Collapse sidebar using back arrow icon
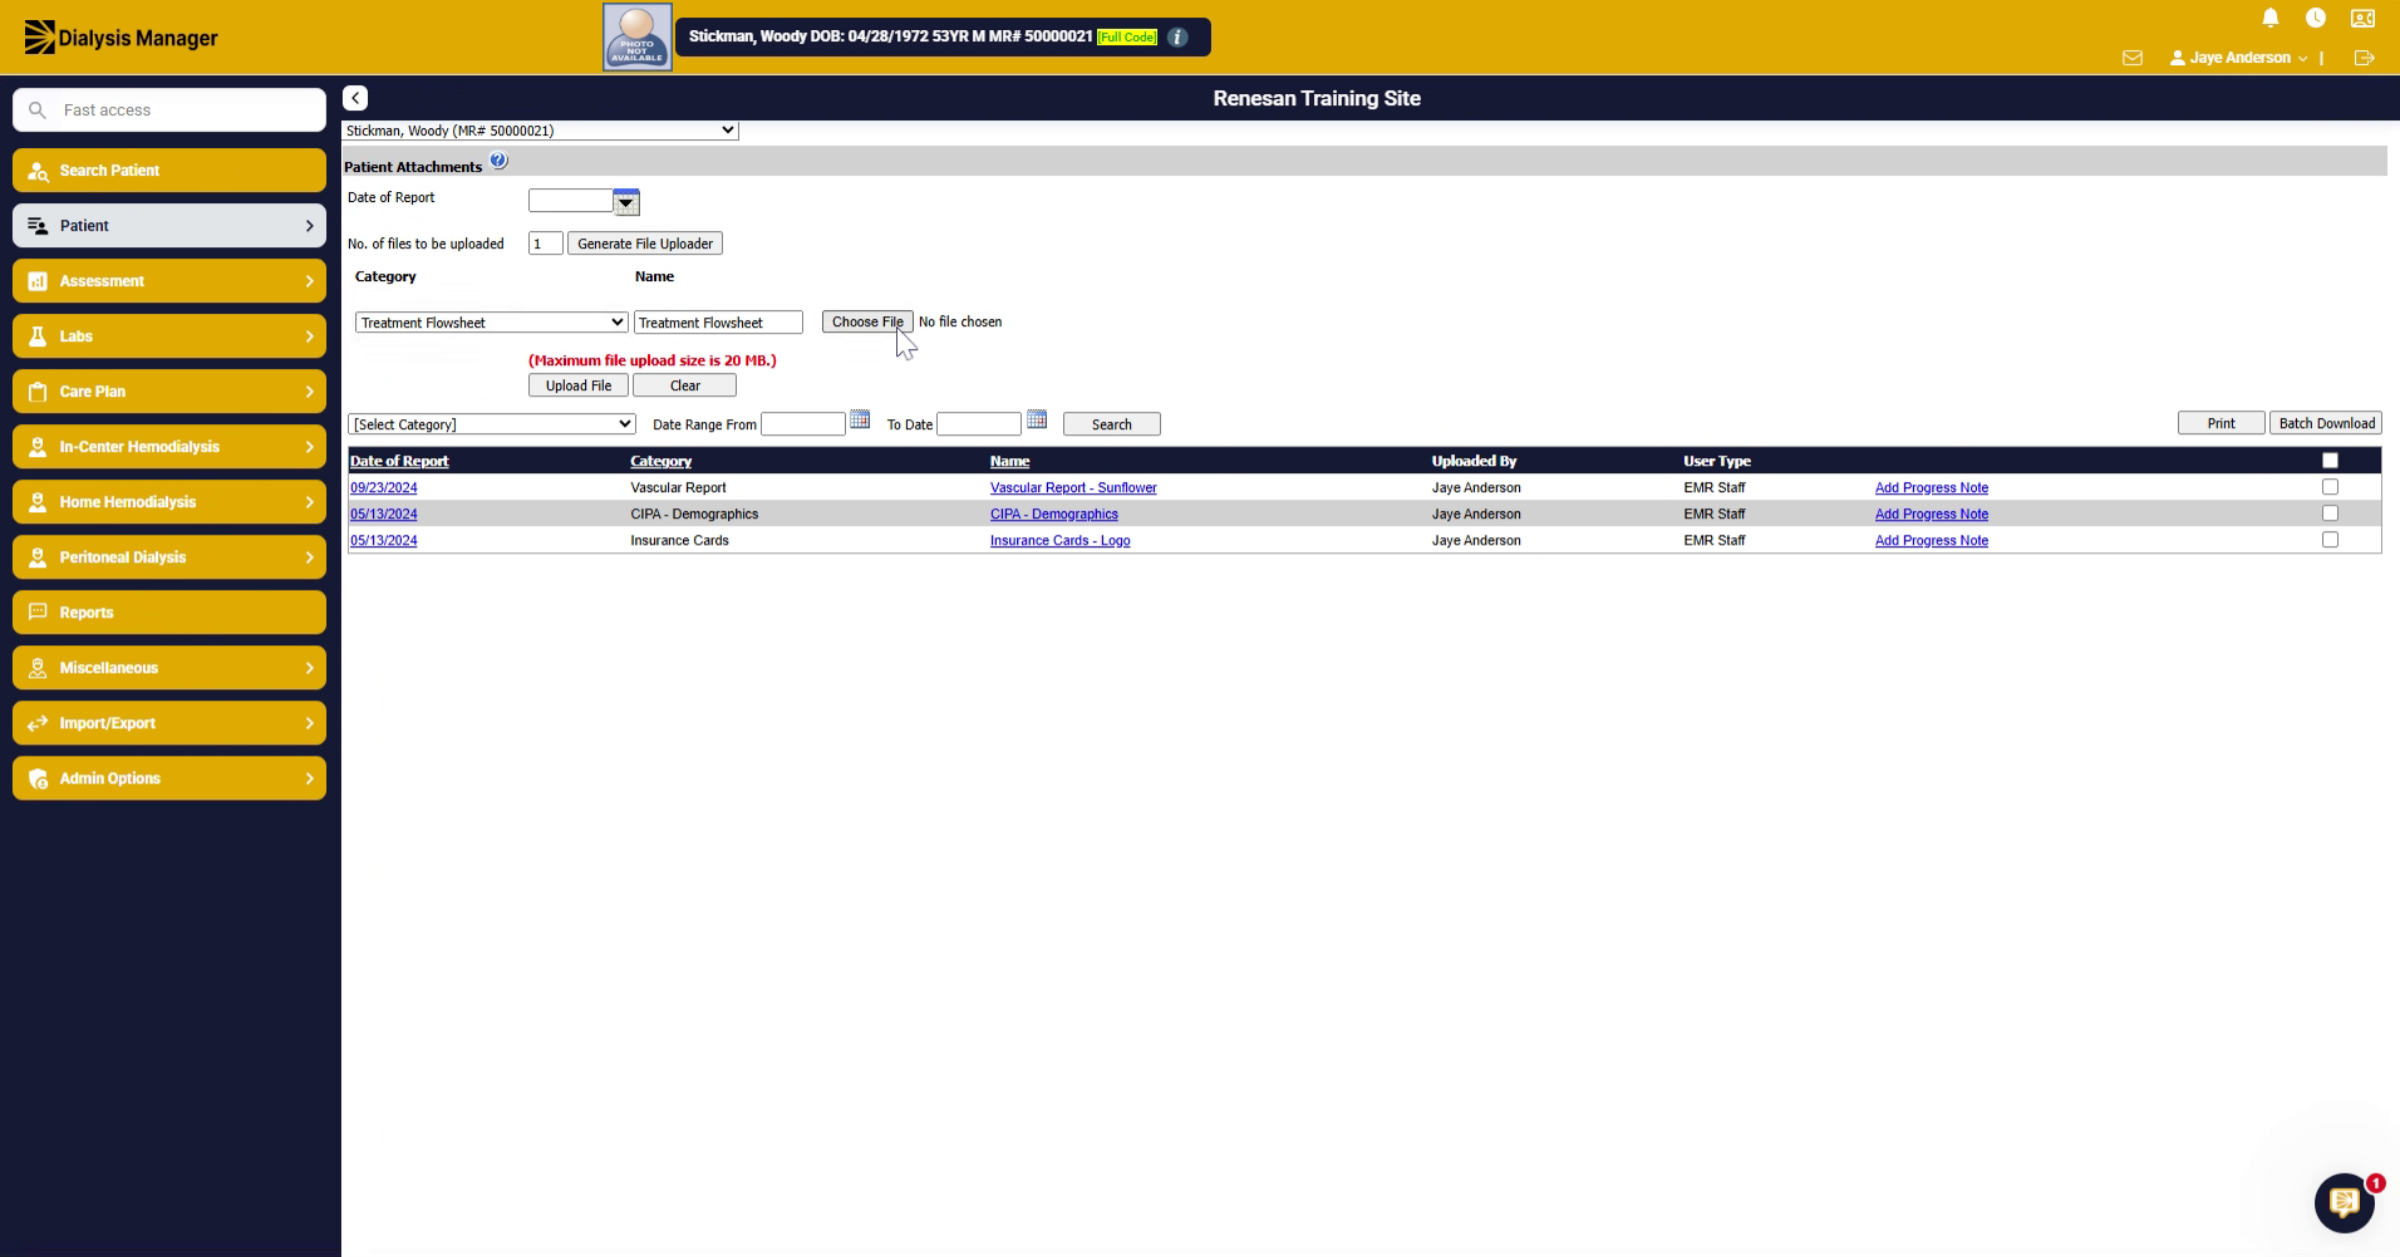The width and height of the screenshot is (2400, 1257). (355, 98)
